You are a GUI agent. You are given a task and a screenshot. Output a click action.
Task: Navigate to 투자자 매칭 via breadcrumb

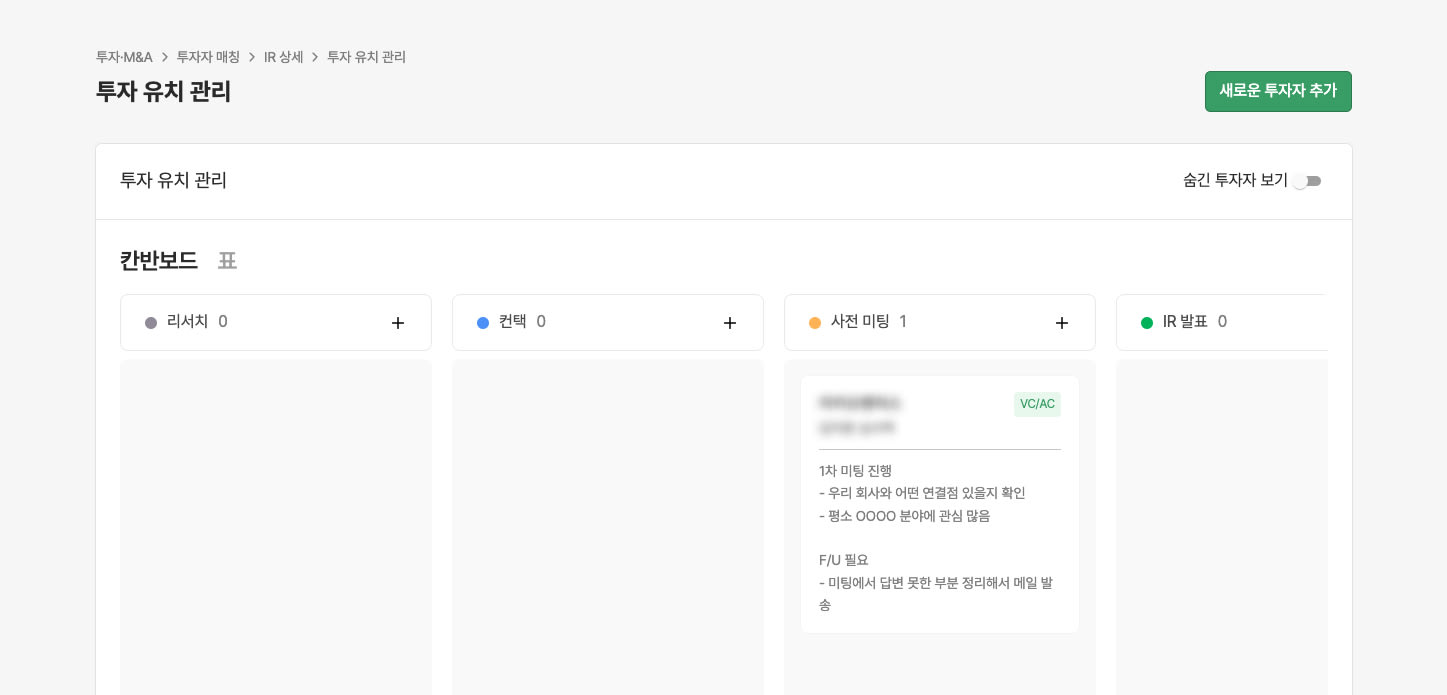(208, 57)
